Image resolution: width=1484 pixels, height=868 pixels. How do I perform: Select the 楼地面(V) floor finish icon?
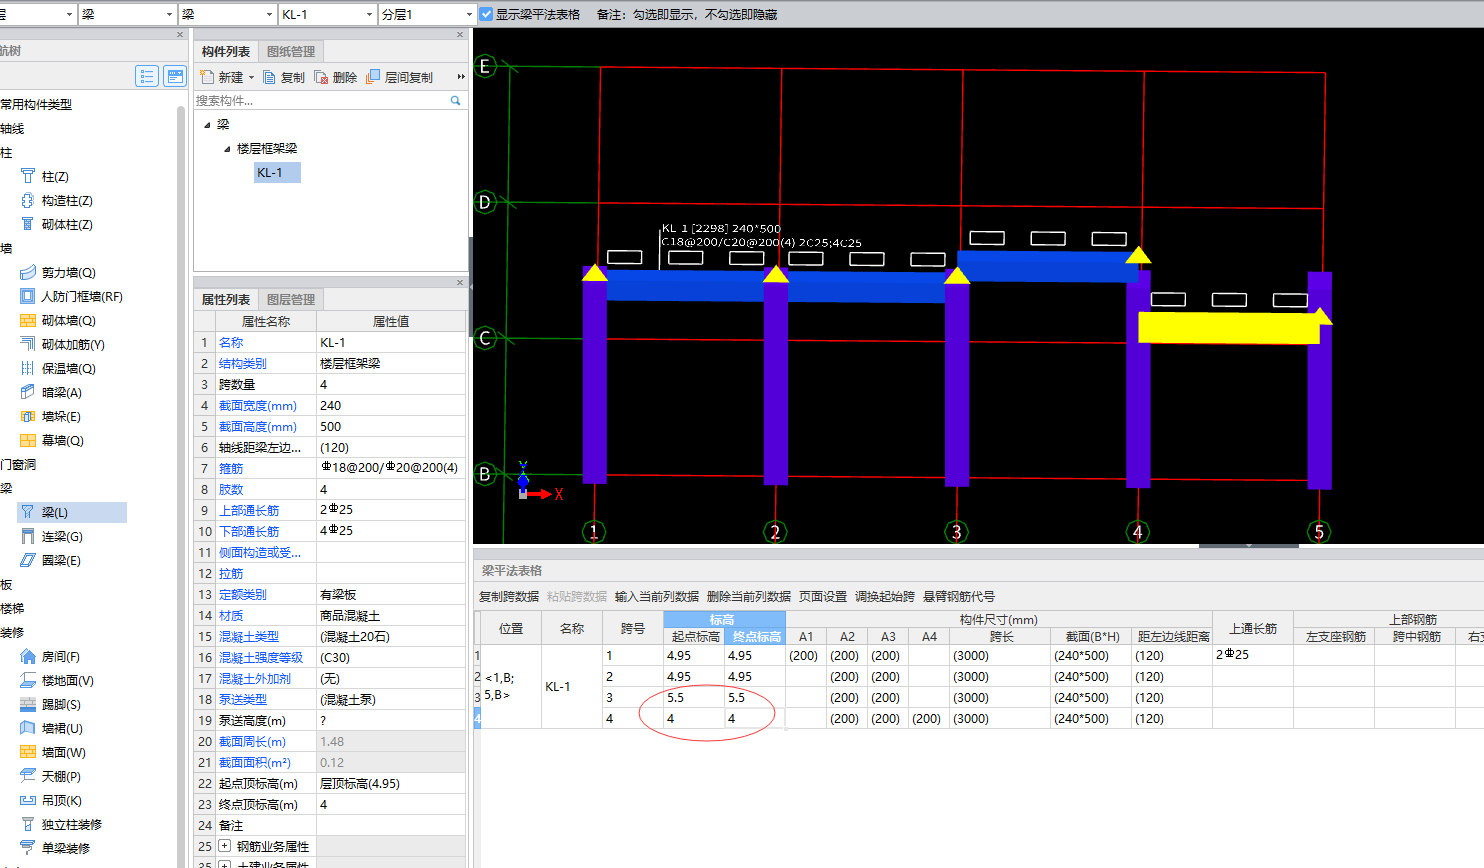click(x=28, y=680)
